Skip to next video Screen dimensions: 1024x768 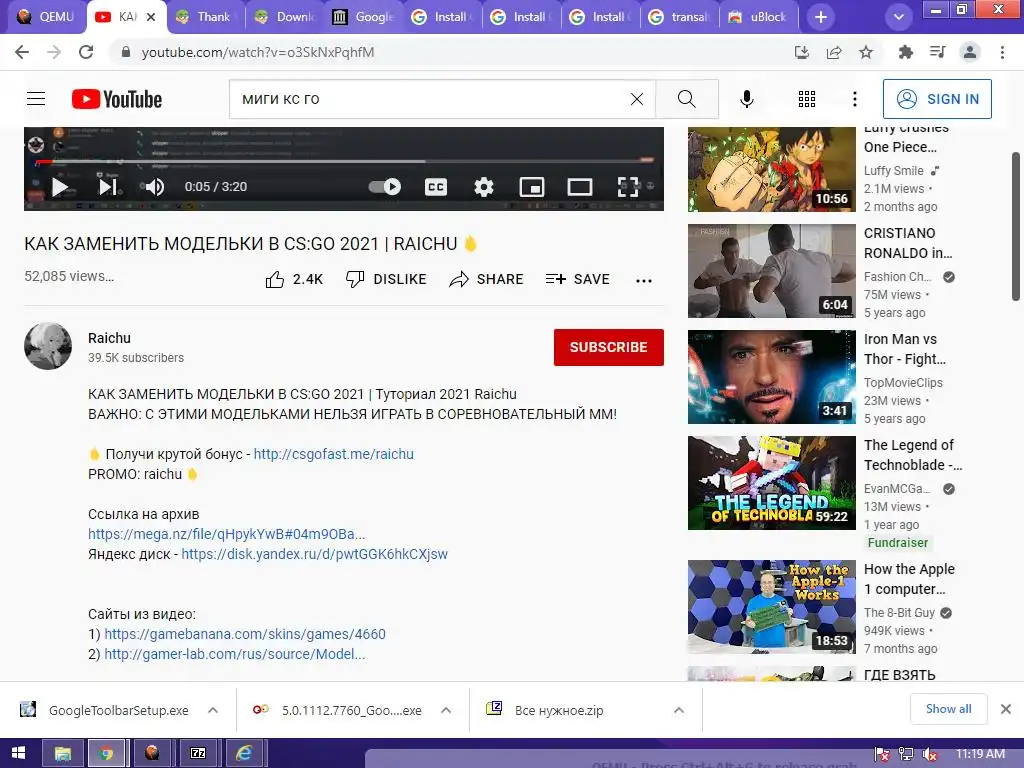coord(108,187)
